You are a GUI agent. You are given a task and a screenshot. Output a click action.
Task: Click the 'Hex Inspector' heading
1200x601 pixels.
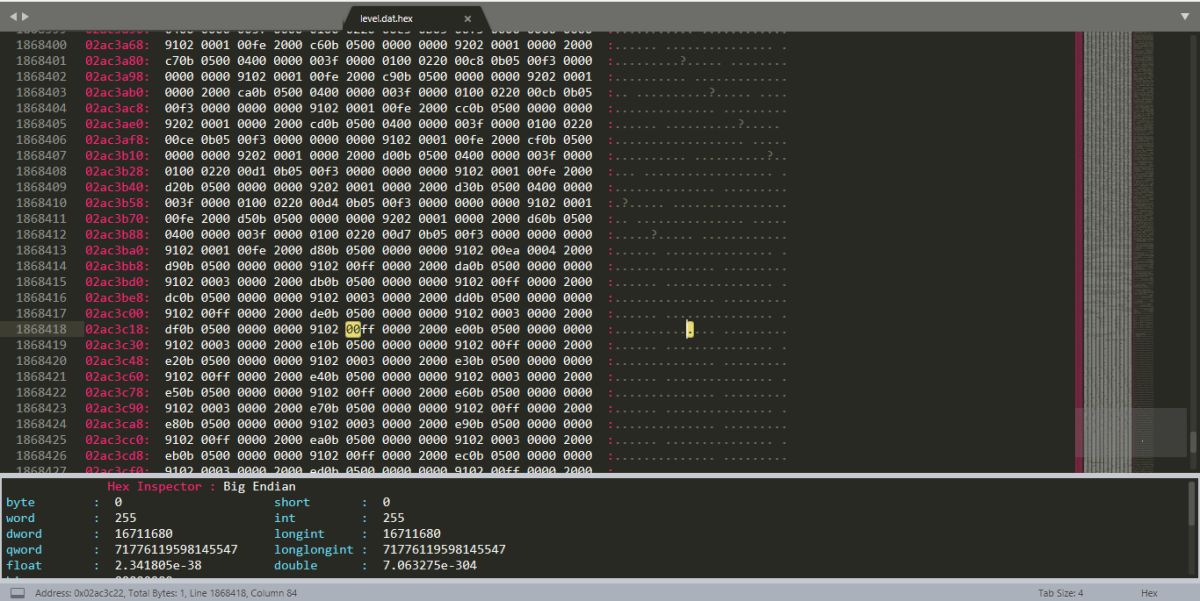coord(155,486)
